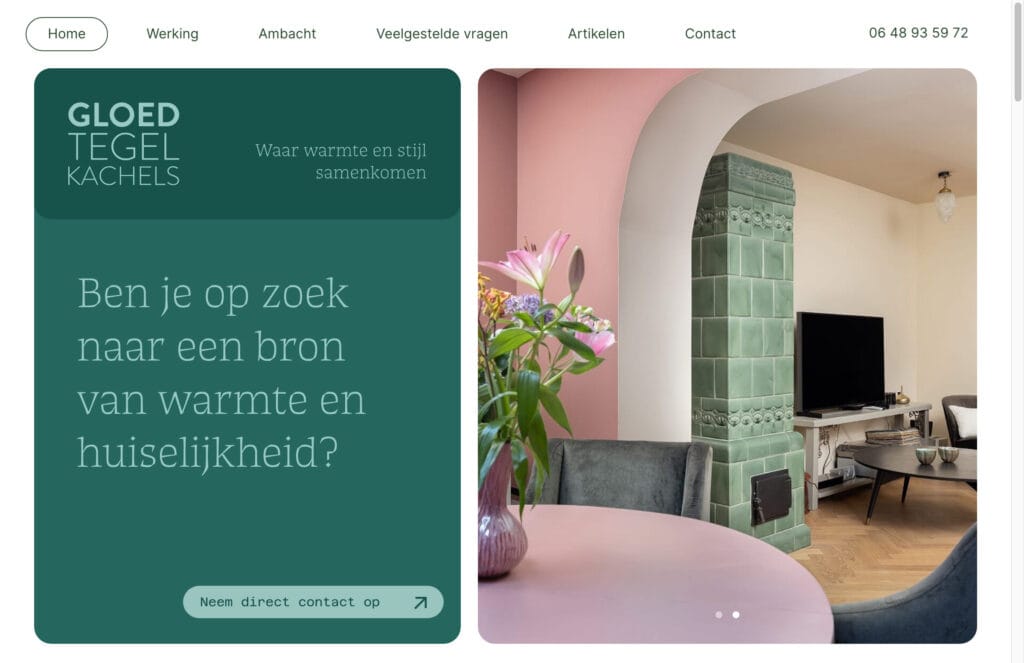Click Neem direct contact op button
The image size is (1024, 663).
point(313,602)
